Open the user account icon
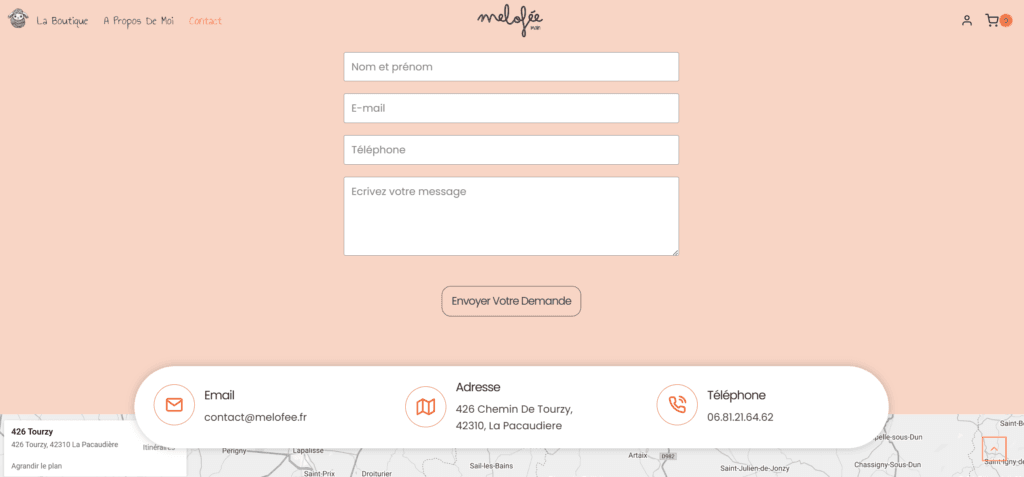The image size is (1024, 477). (x=967, y=21)
